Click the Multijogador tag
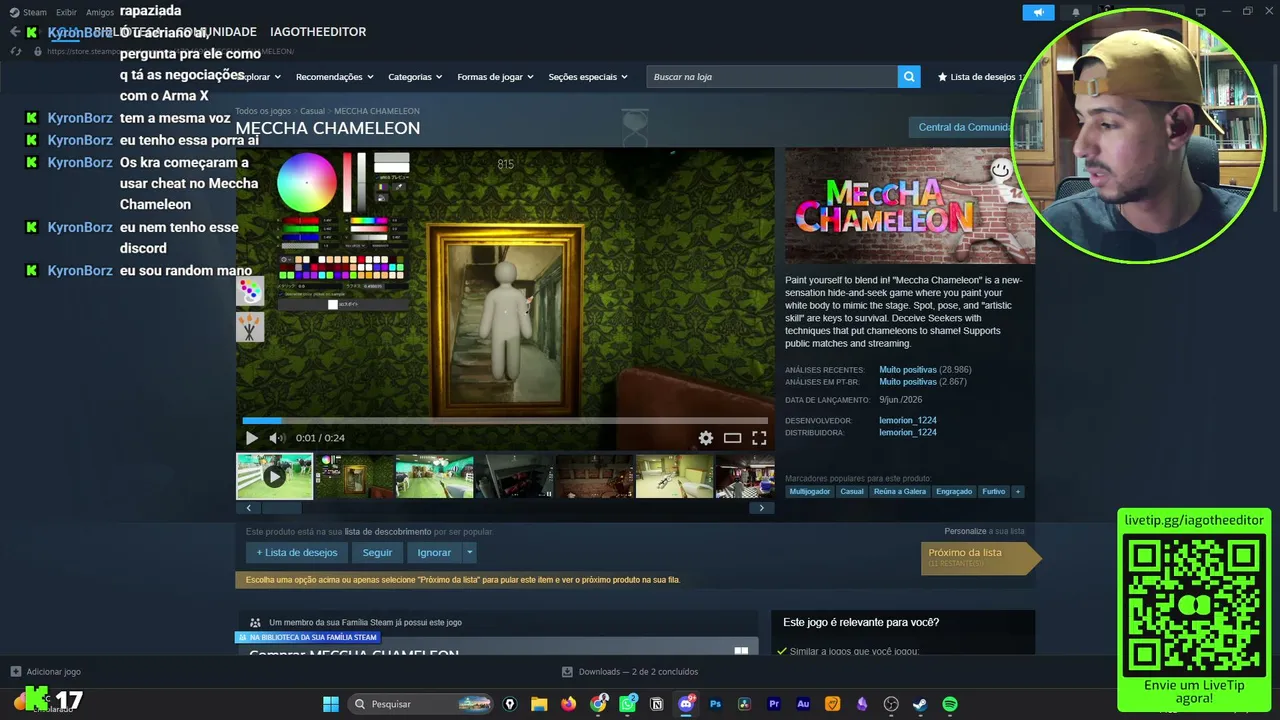The image size is (1280, 720). (810, 492)
